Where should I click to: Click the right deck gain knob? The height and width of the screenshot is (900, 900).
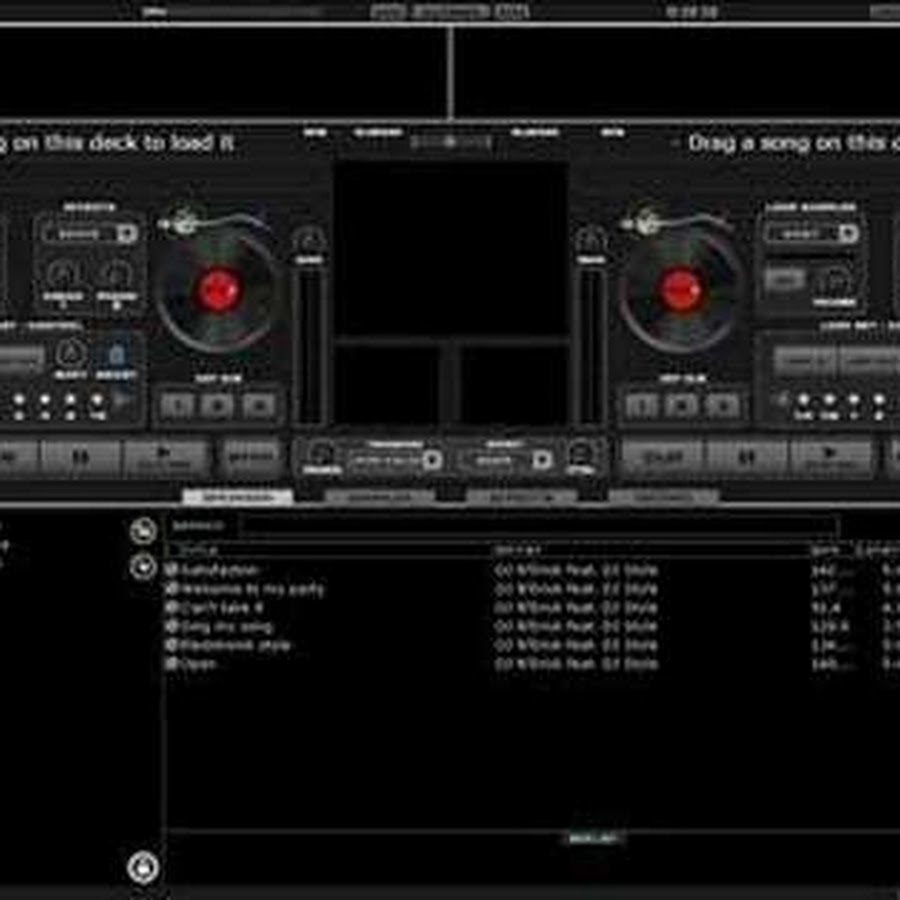(591, 240)
